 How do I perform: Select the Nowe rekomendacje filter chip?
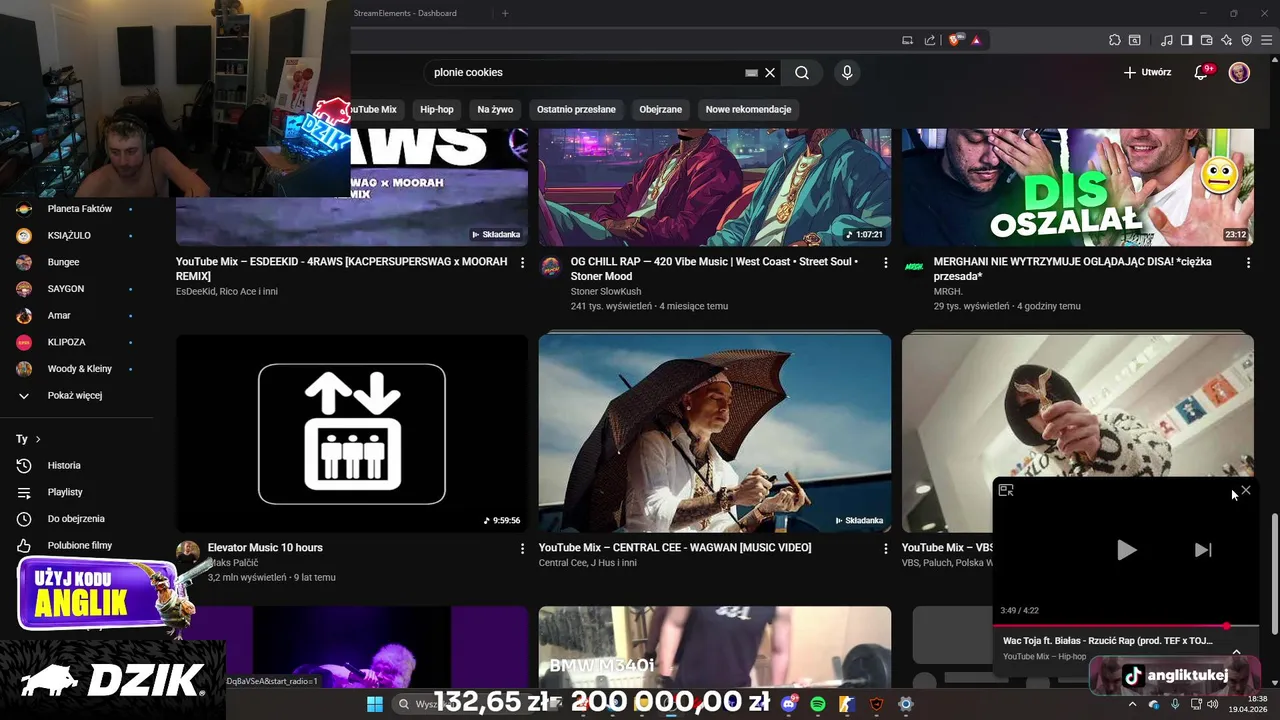click(x=748, y=109)
